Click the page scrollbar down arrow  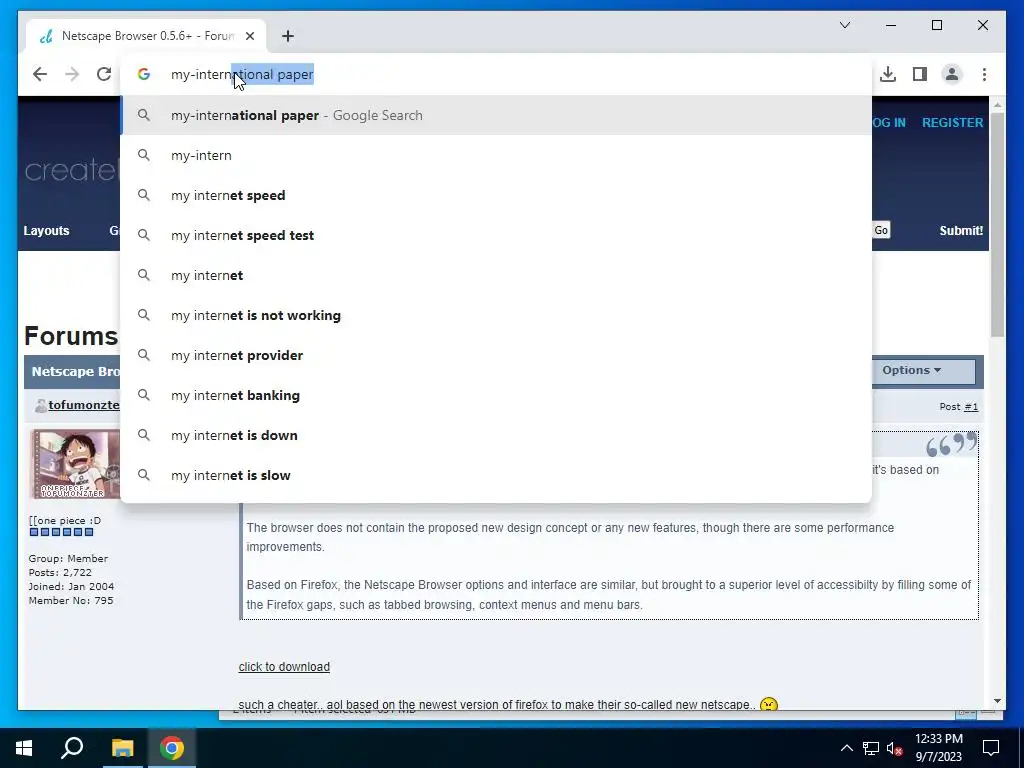(x=997, y=701)
